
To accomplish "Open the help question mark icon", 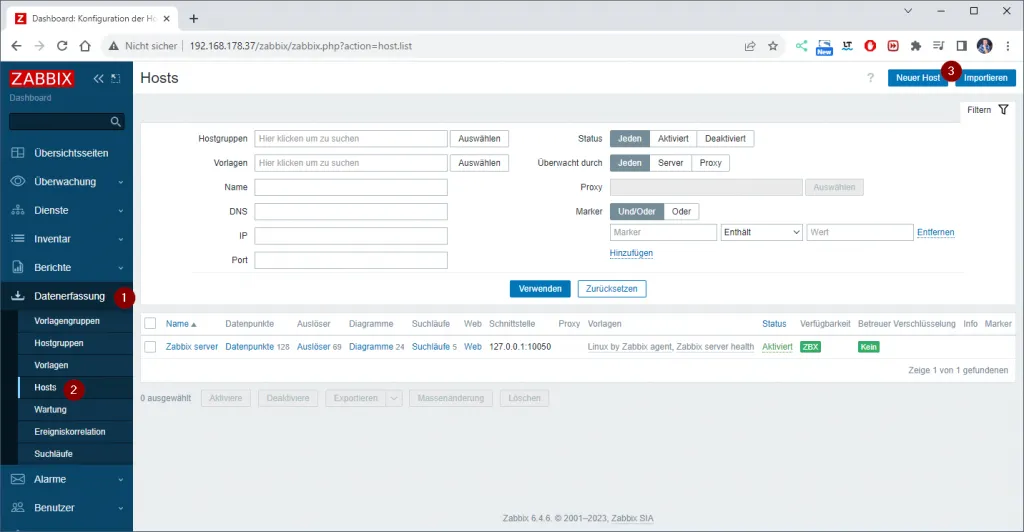I will point(871,78).
